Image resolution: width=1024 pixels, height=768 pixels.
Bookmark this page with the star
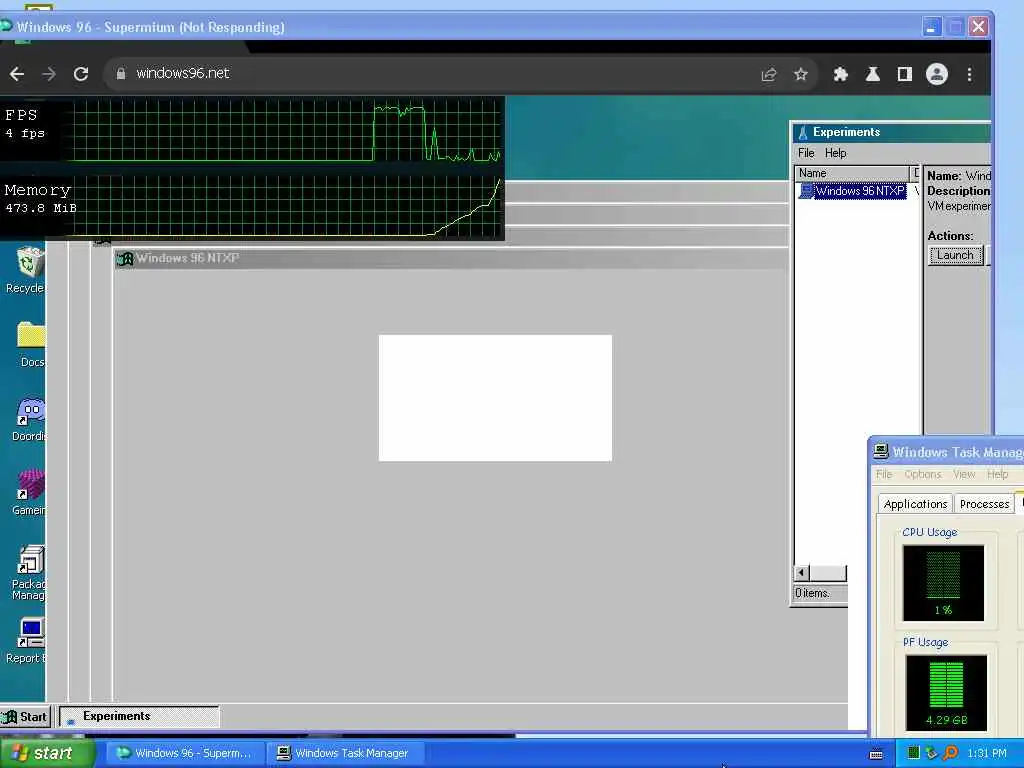(x=801, y=74)
